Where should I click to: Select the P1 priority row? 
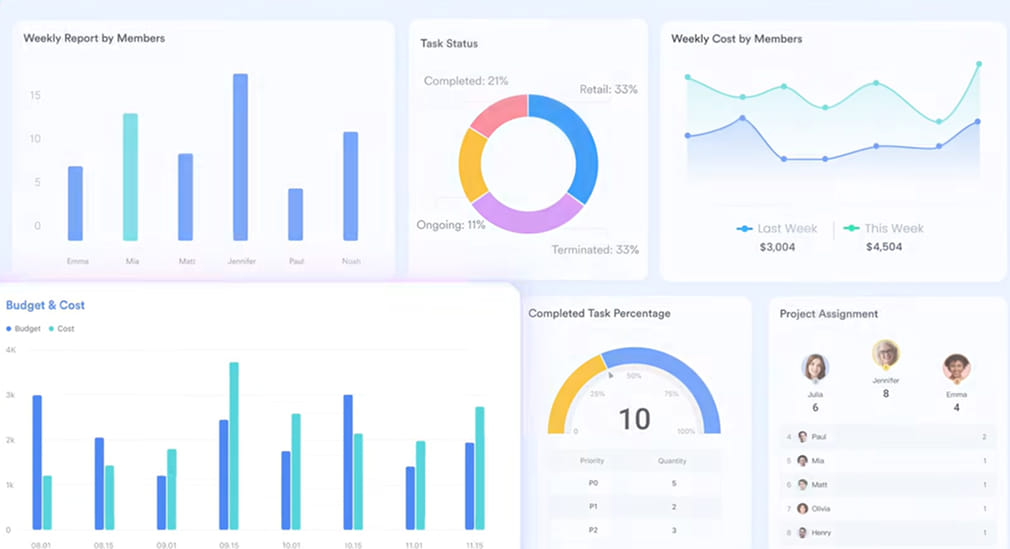[x=634, y=507]
